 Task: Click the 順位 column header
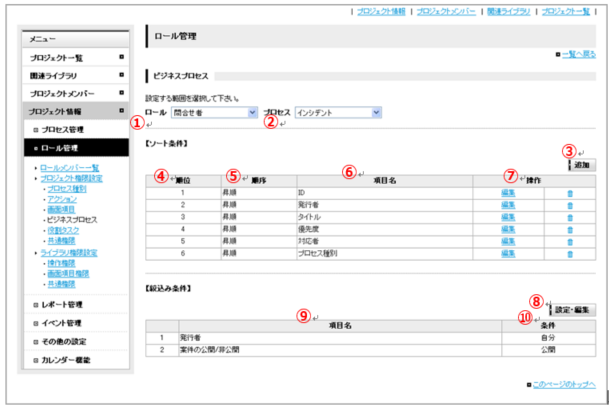pyautogui.click(x=183, y=181)
